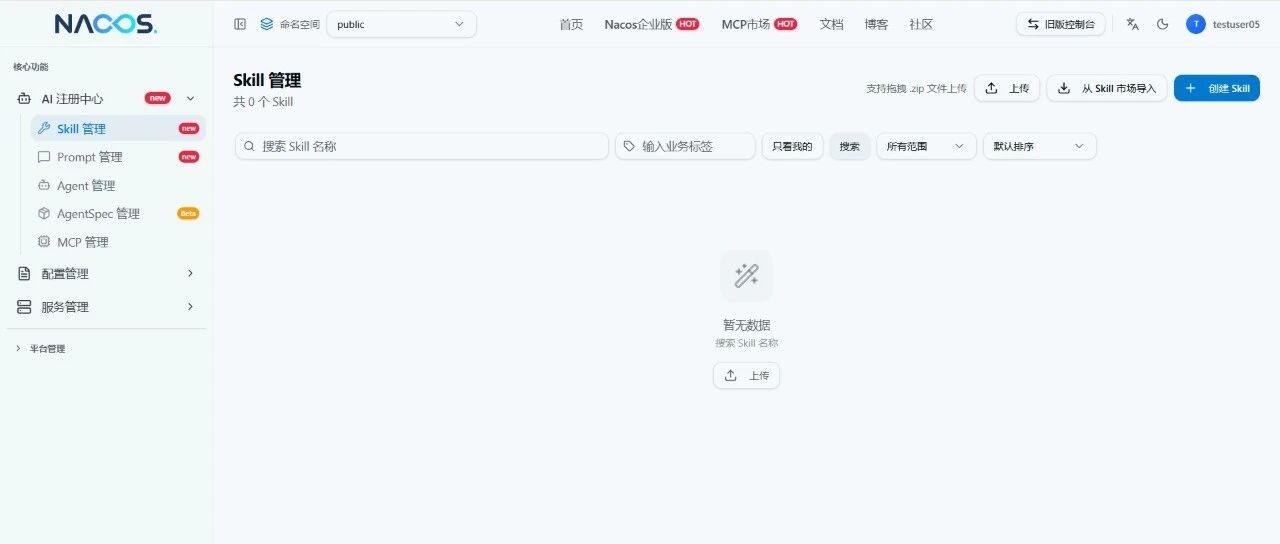Toggle the 只看我的 filter
Viewport: 1280px width, 544px height.
793,146
